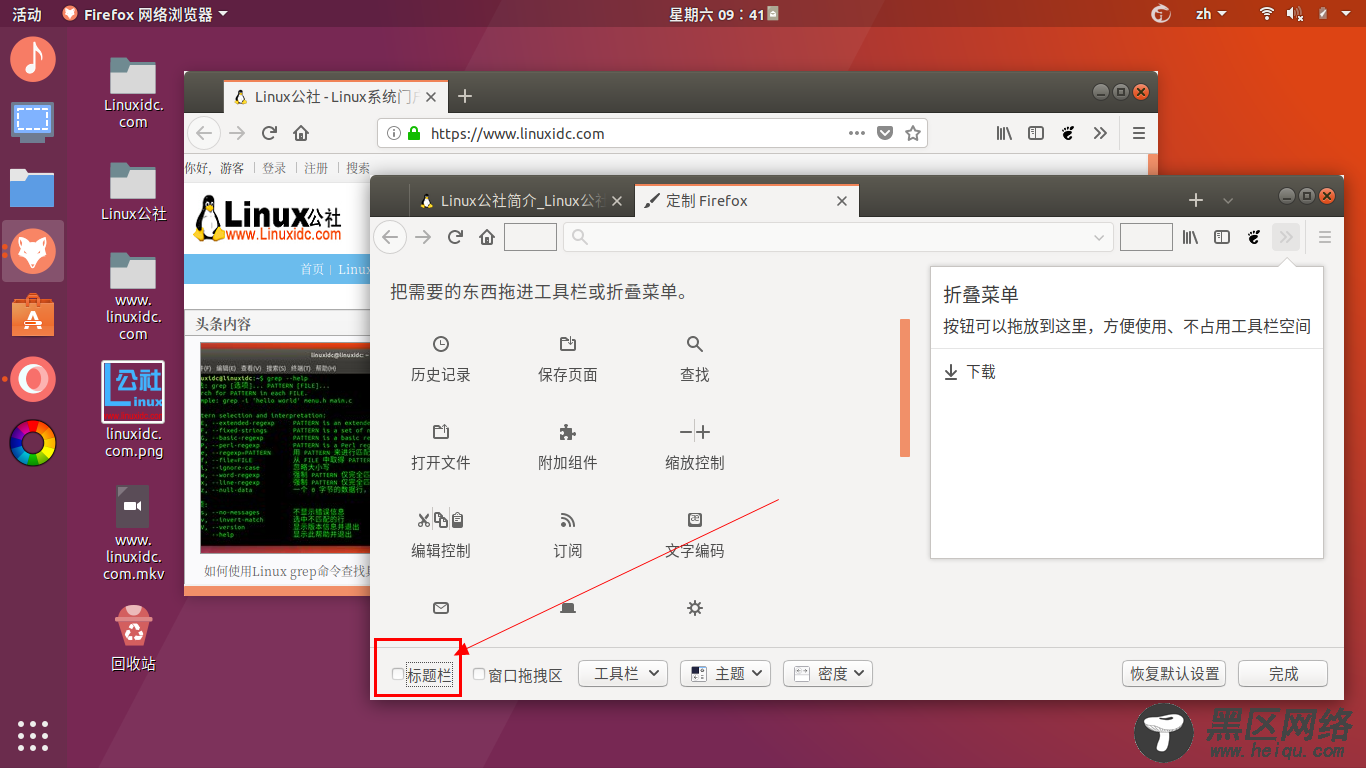
Task: Click bookmark star in back Firefox URL bar
Action: point(912,133)
